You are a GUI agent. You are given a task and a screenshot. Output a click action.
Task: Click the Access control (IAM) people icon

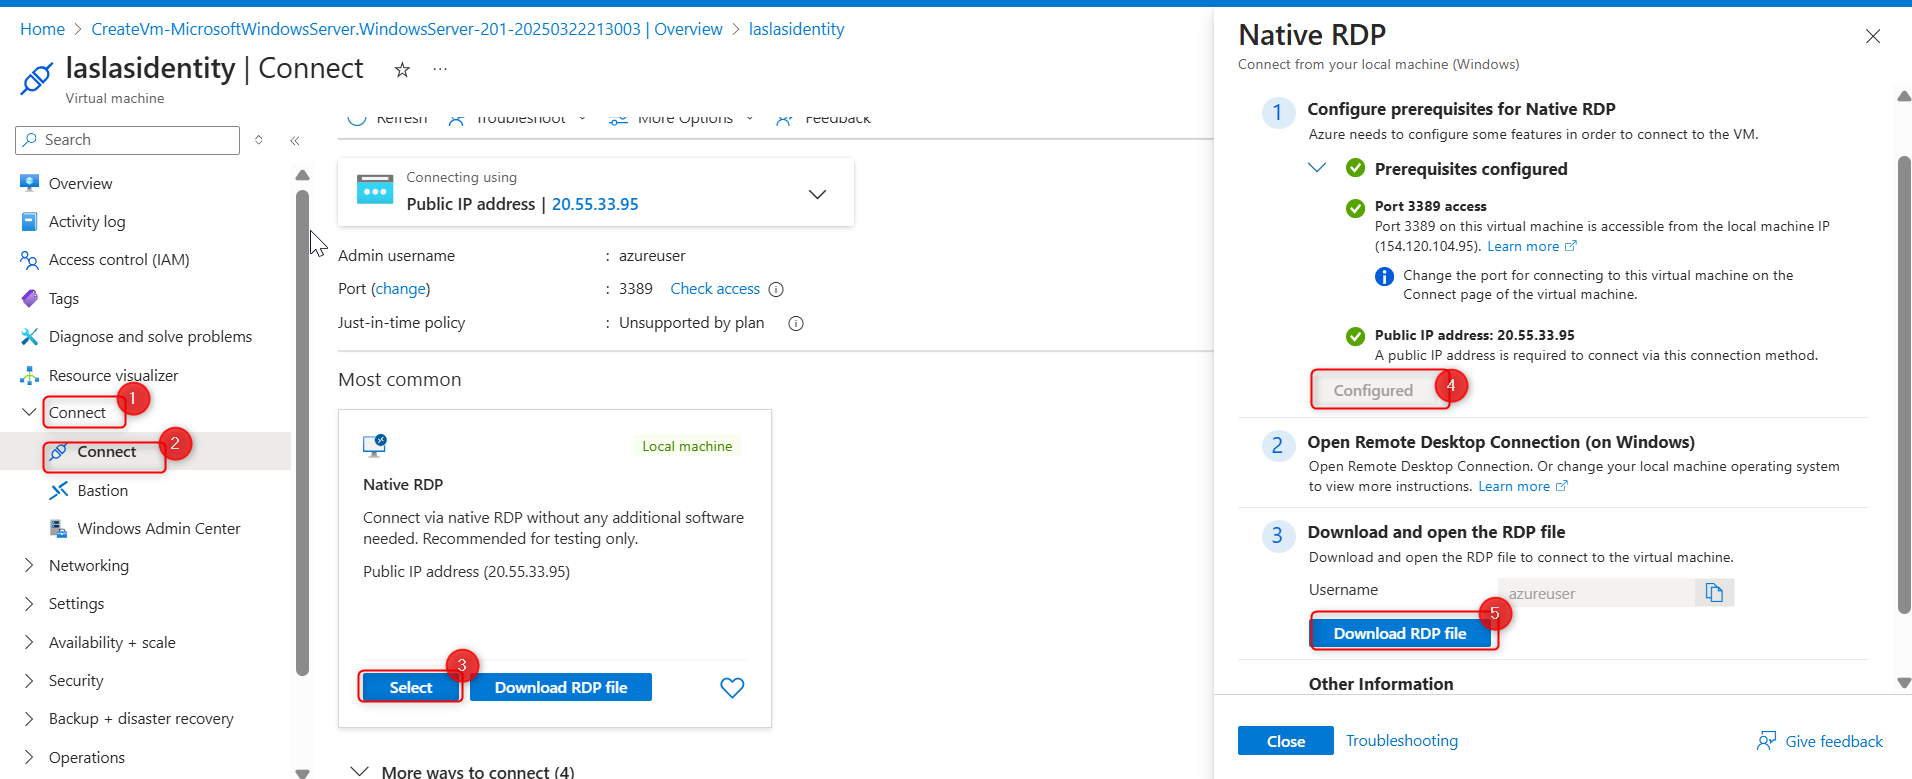pyautogui.click(x=29, y=260)
